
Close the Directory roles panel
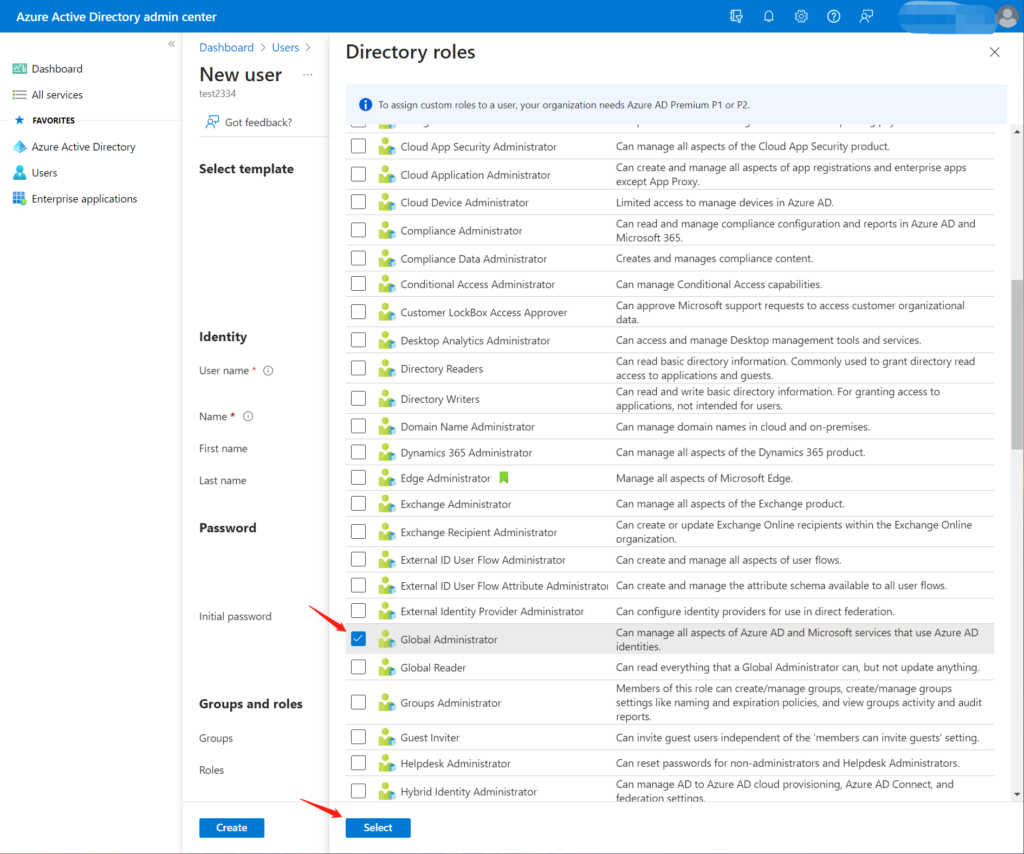pyautogui.click(x=994, y=52)
